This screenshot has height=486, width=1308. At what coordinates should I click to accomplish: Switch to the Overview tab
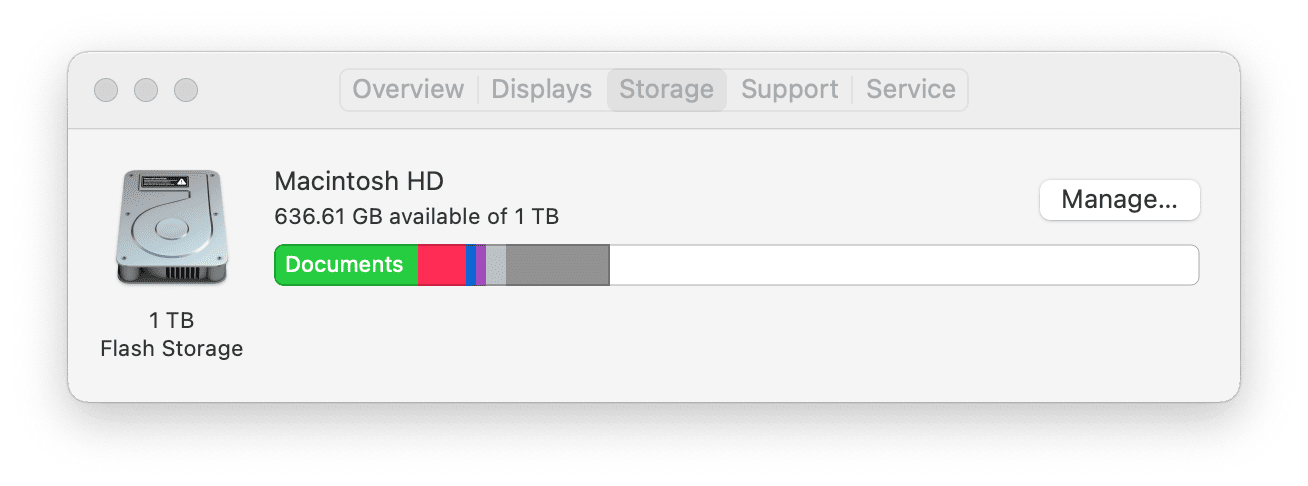click(408, 89)
